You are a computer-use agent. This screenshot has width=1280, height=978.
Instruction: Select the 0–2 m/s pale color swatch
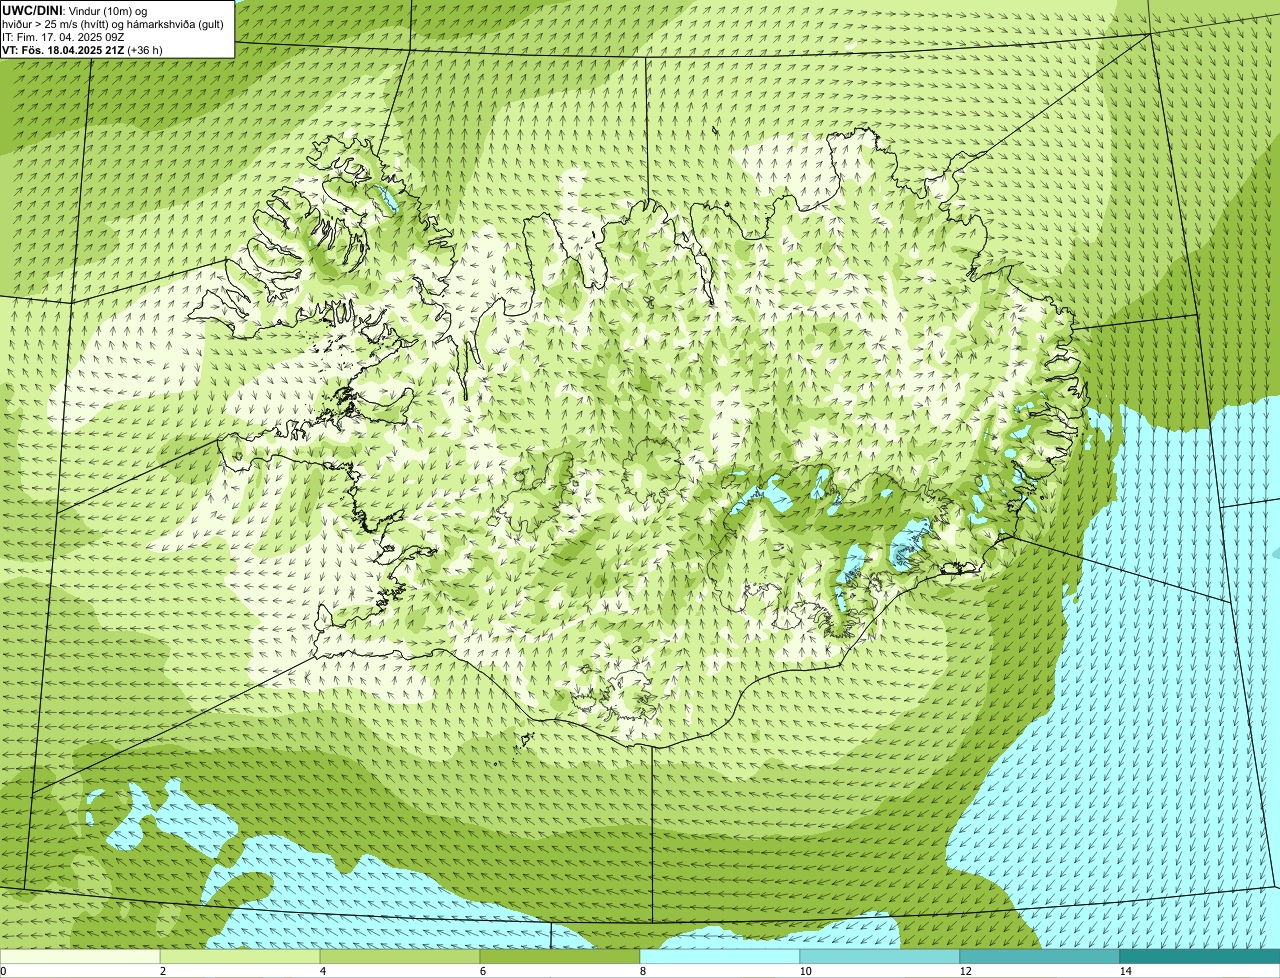[x=80, y=956]
